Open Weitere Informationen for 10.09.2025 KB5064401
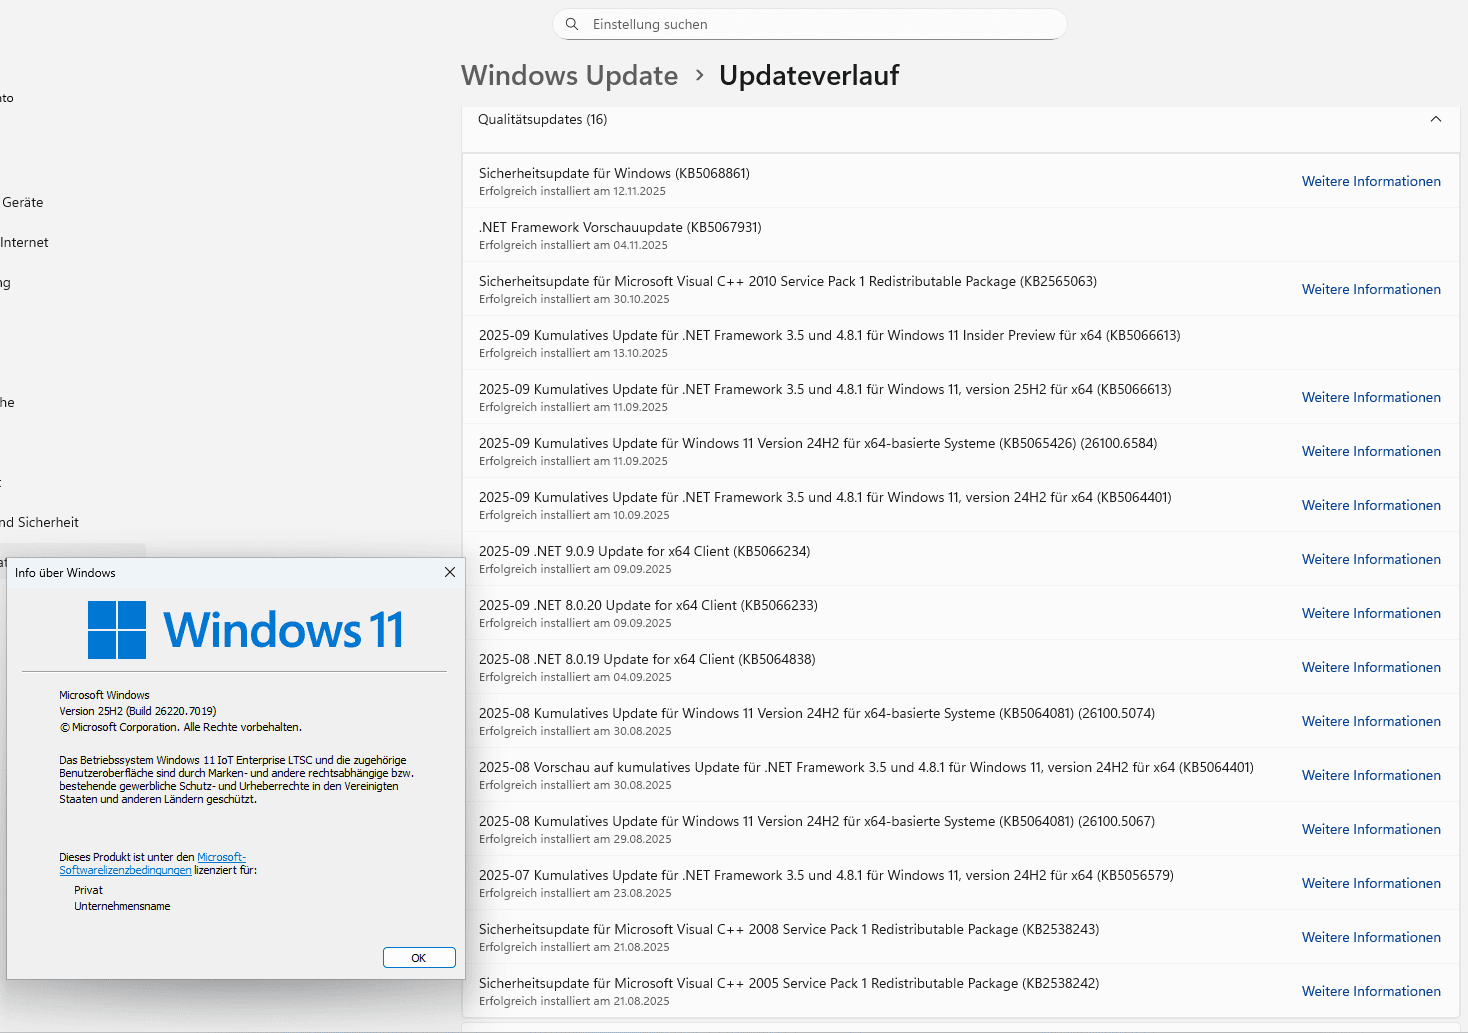Image resolution: width=1468 pixels, height=1033 pixels. [1371, 505]
